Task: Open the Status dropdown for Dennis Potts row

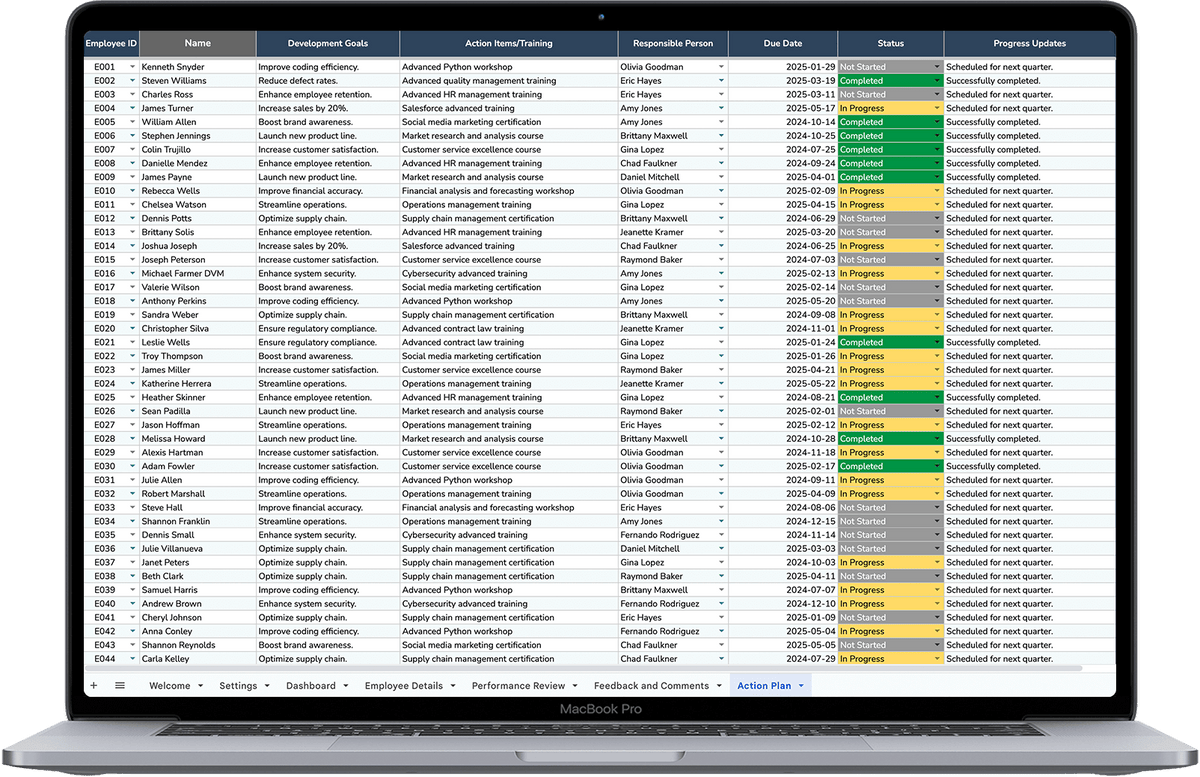Action: (x=937, y=218)
